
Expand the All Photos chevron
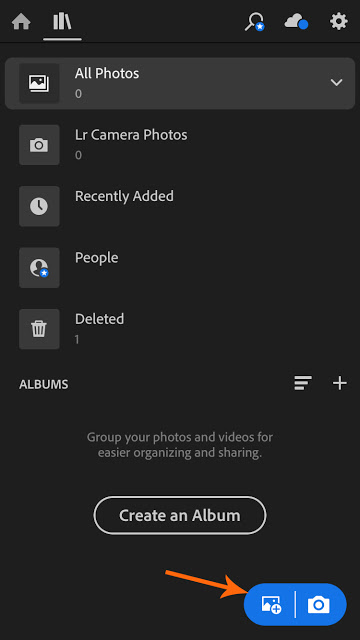[336, 82]
